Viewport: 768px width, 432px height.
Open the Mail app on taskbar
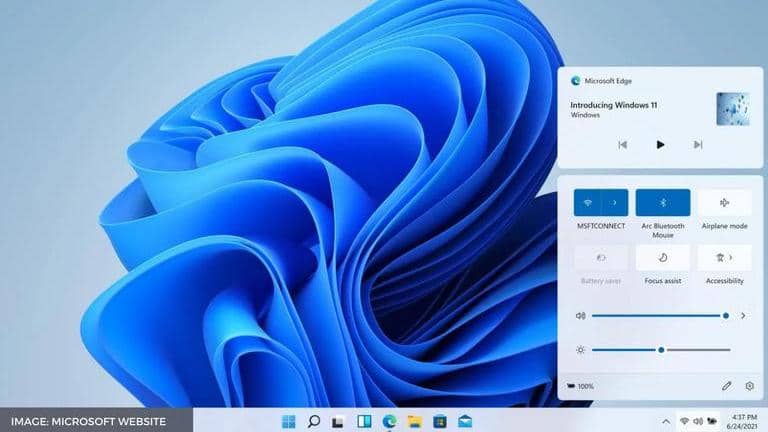[464, 420]
